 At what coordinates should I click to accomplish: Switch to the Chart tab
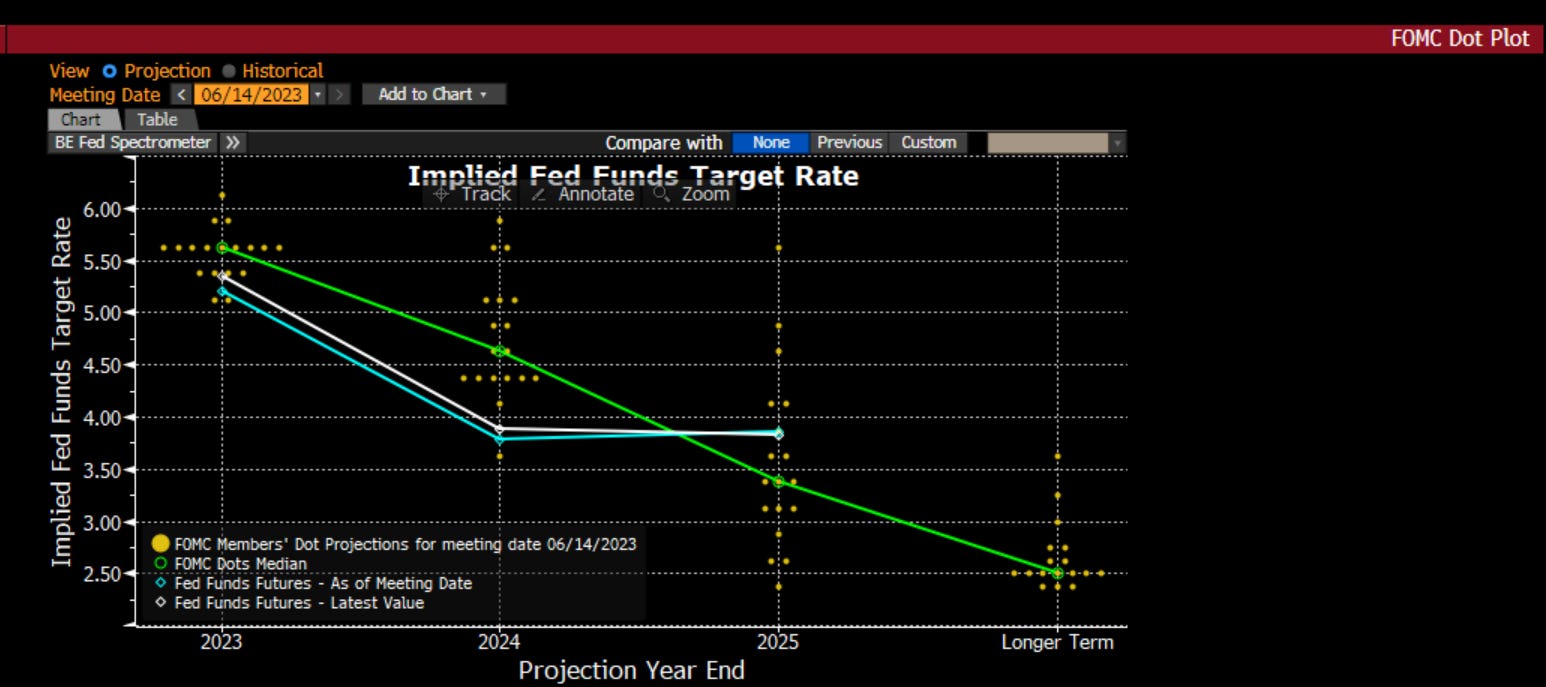click(81, 119)
